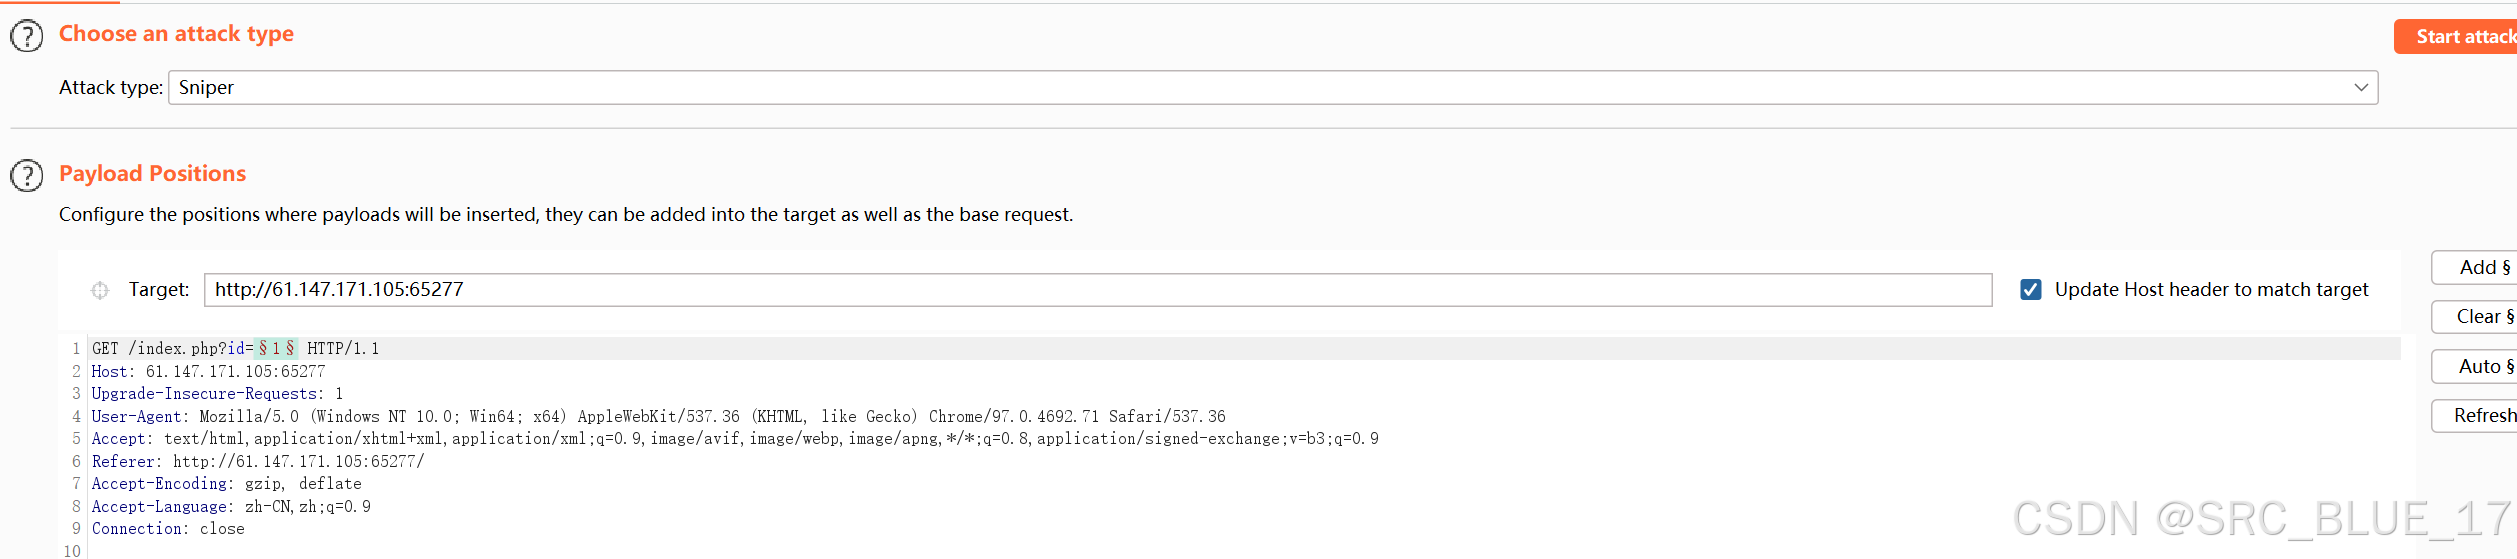
Task: Open the Sniper attack type combo box
Action: point(1272,88)
